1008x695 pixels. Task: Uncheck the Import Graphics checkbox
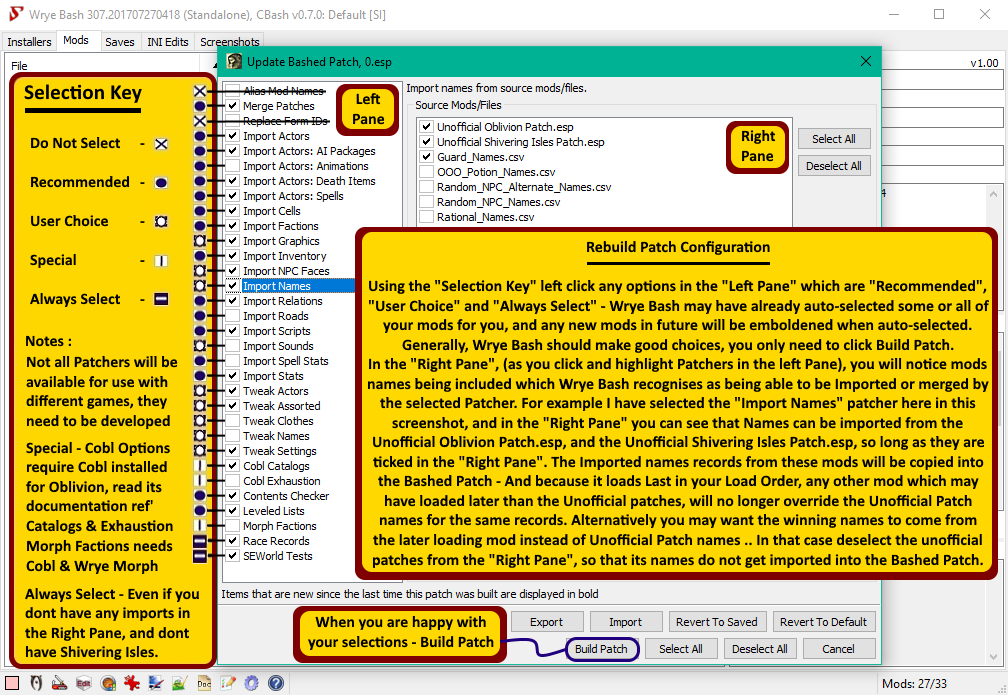coord(233,241)
